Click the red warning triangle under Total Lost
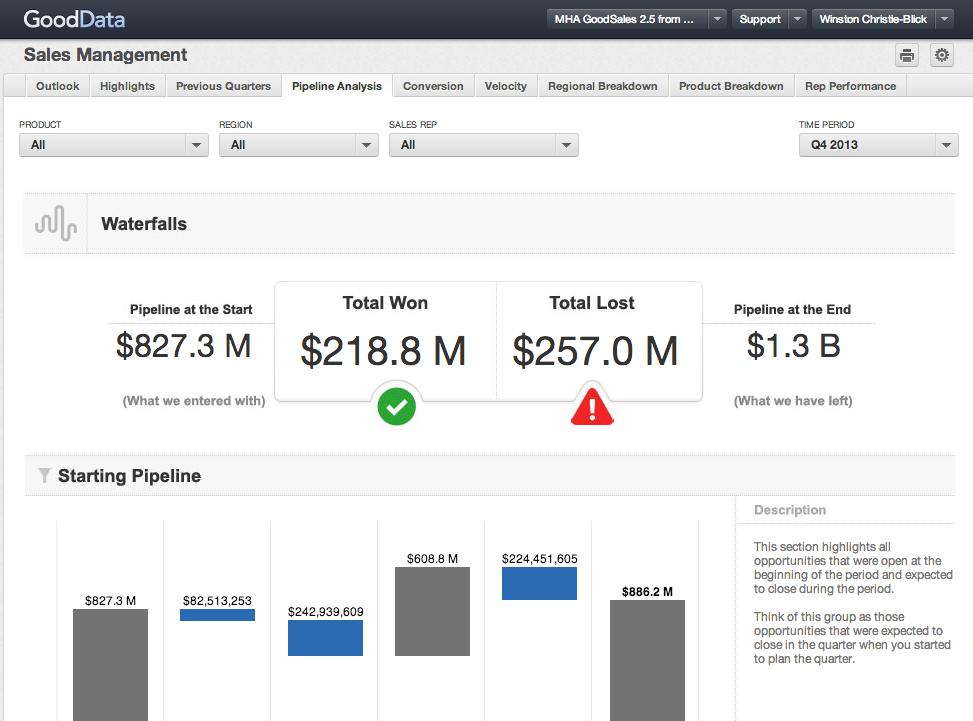 [x=592, y=405]
